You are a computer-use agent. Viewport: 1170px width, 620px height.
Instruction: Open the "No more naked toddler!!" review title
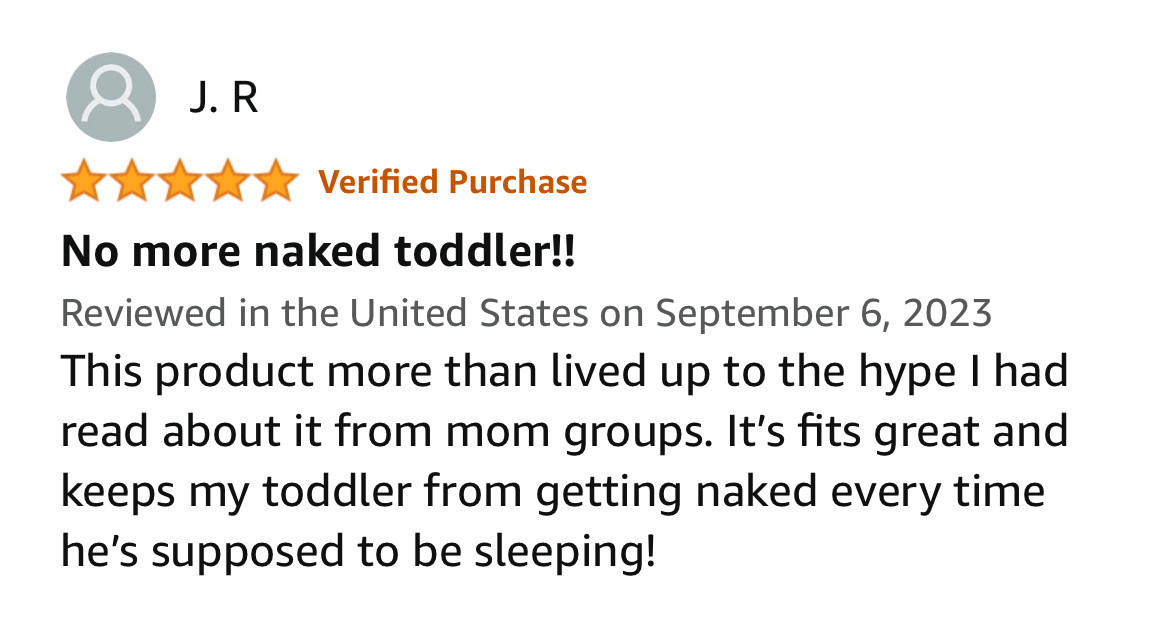[x=318, y=252]
